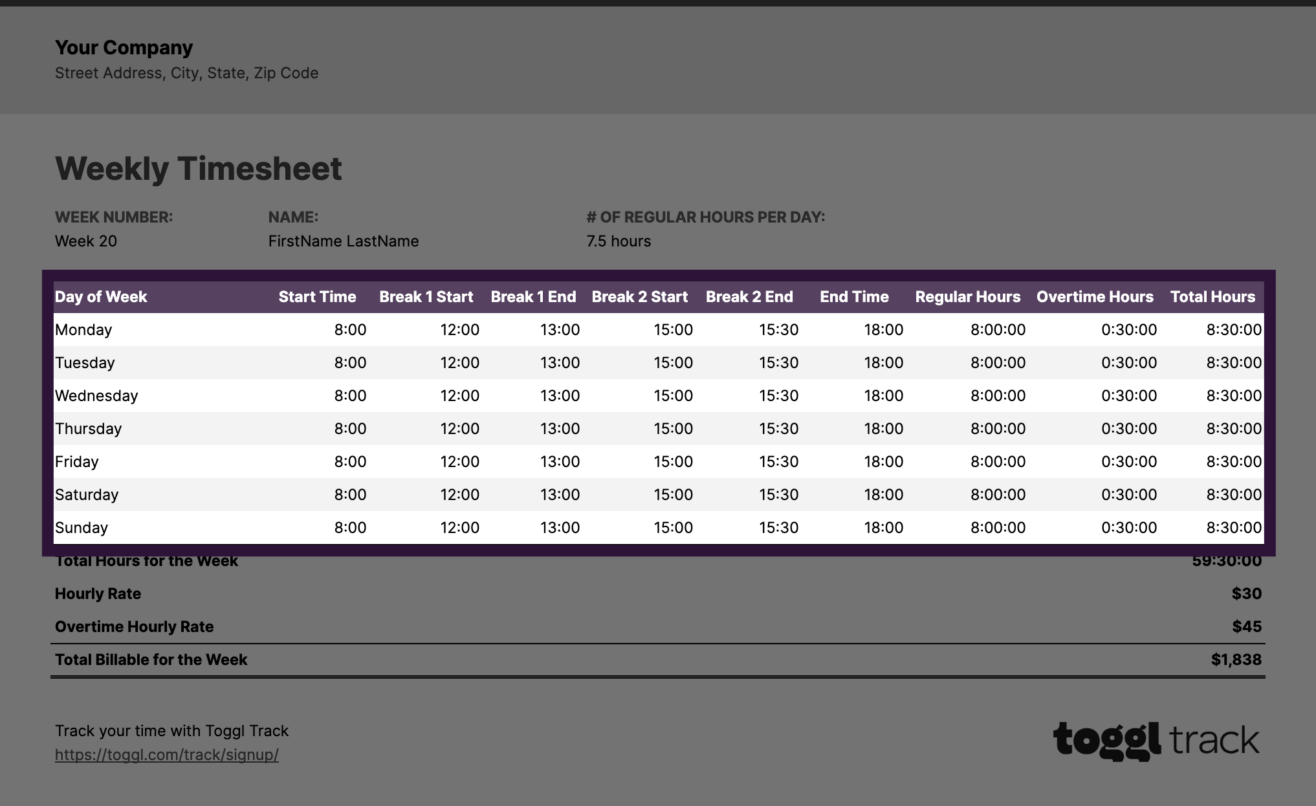Screen dimensions: 1316x806
Task: Select the Monday row label
Action: [84, 329]
